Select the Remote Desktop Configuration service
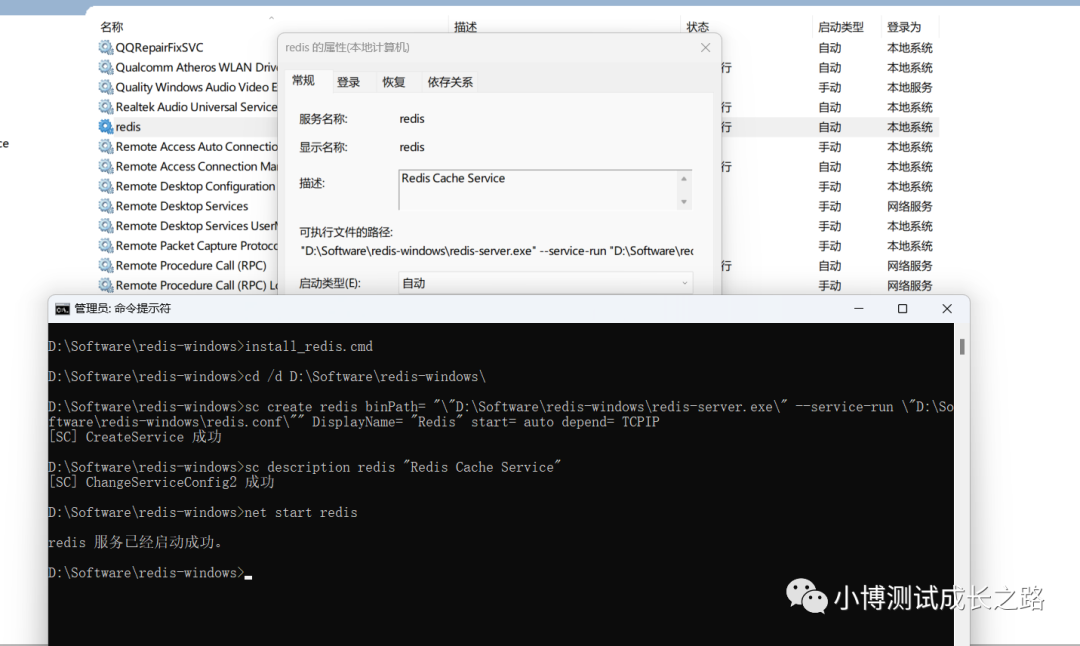1080x646 pixels. pyautogui.click(x=196, y=186)
